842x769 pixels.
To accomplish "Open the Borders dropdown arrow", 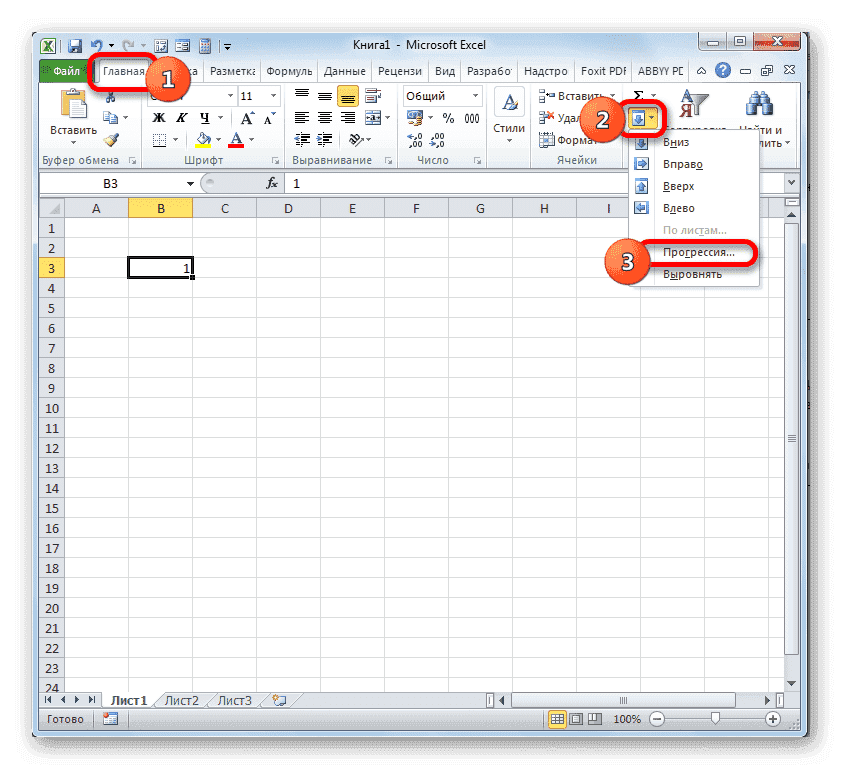I will [175, 139].
